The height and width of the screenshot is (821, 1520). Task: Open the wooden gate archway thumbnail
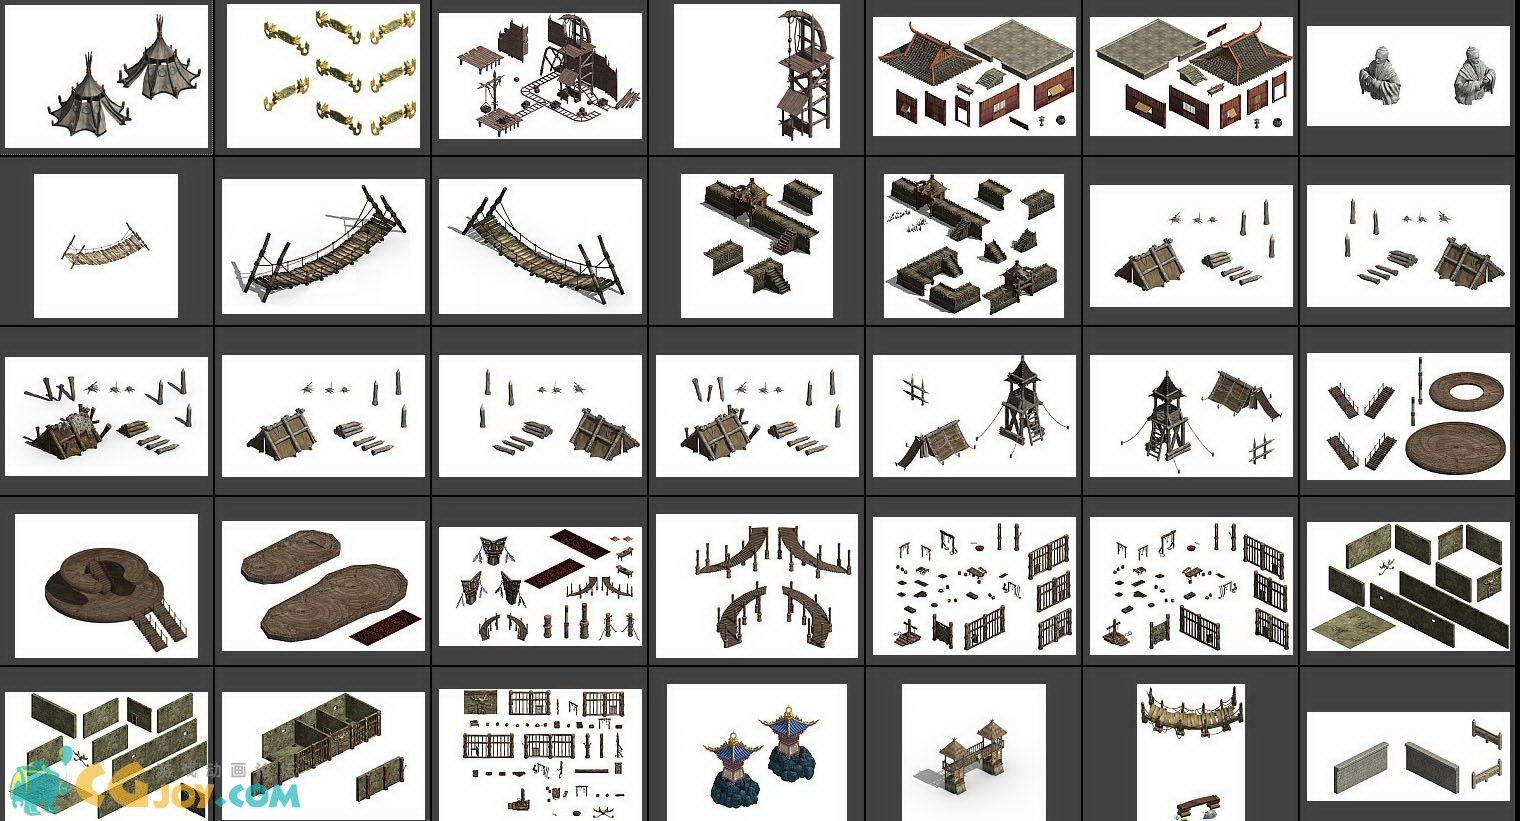tap(974, 752)
